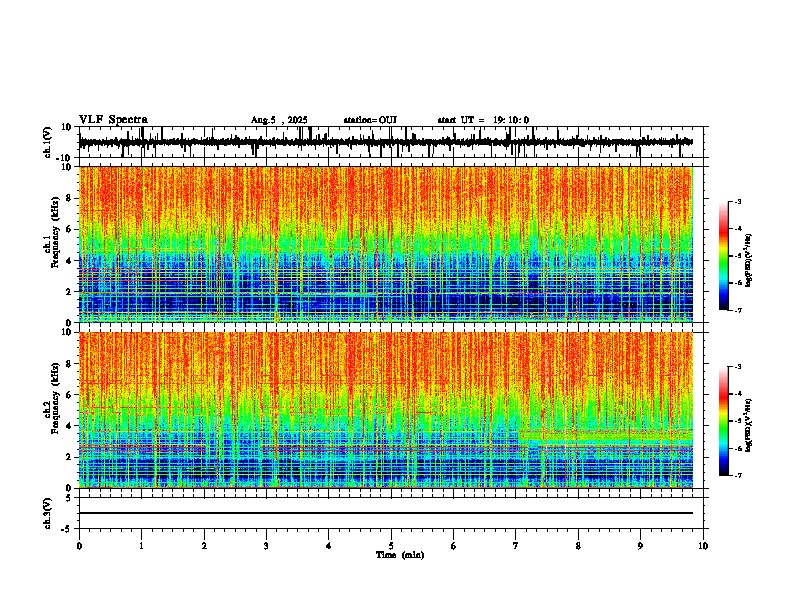
Task: Click the ch.1 spectrogram color scale bar
Action: pos(723,256)
